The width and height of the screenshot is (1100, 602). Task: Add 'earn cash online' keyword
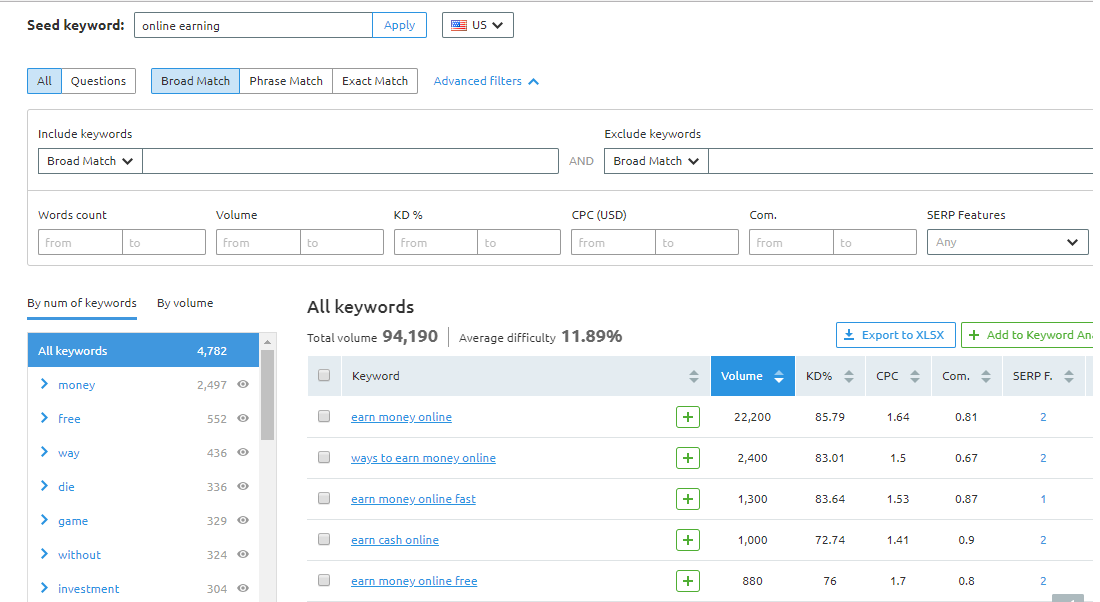[x=688, y=540]
